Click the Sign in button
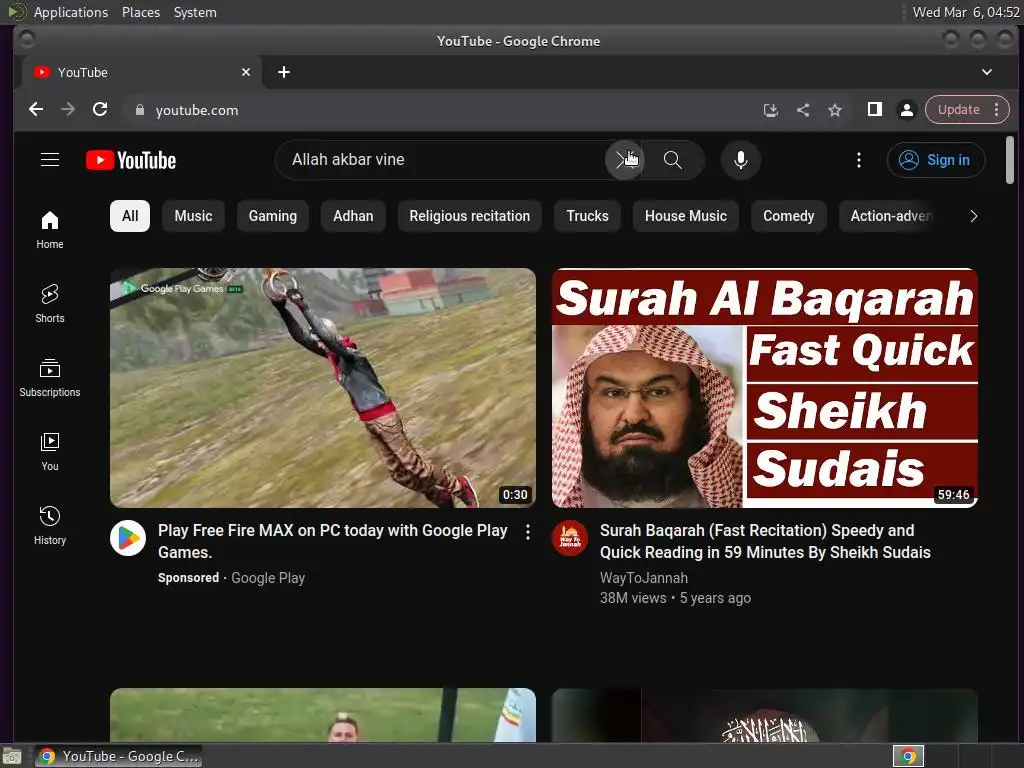The image size is (1024, 768). pyautogui.click(x=936, y=160)
